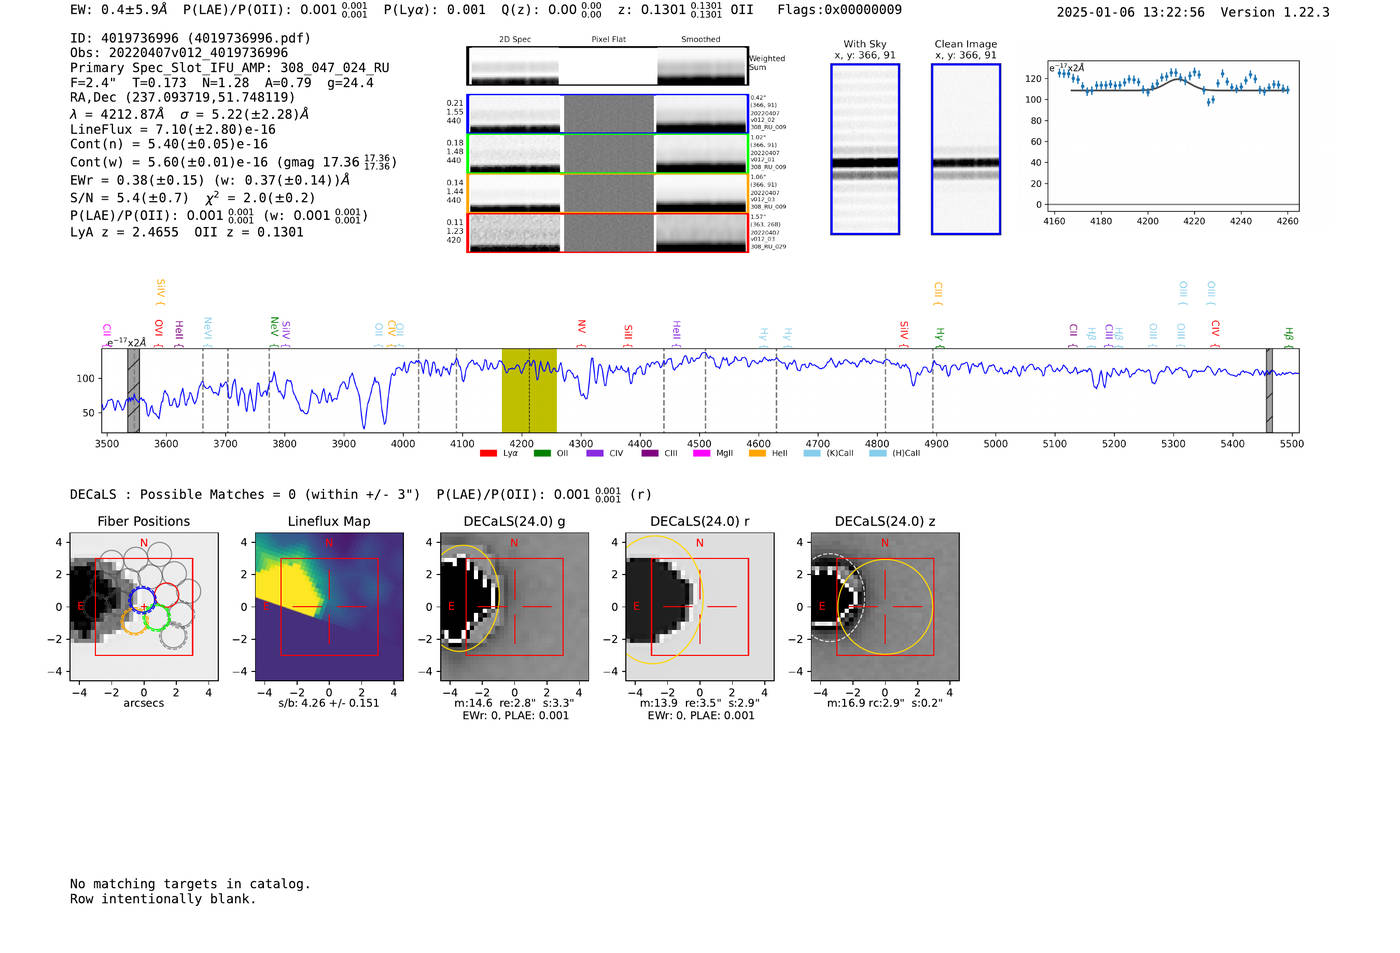
Task: Select the Primary Spec_Slot_IFU_AMP line
Action: point(230,68)
